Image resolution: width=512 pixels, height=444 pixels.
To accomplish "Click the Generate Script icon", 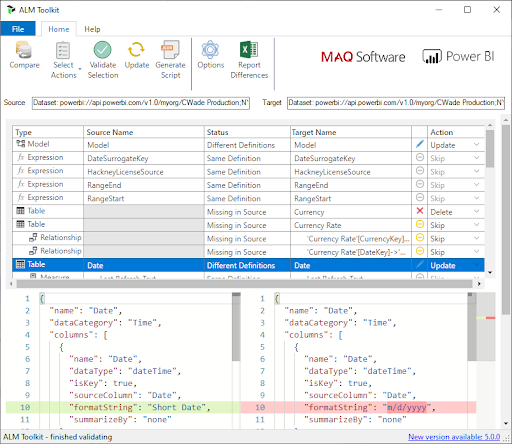I will tap(170, 50).
